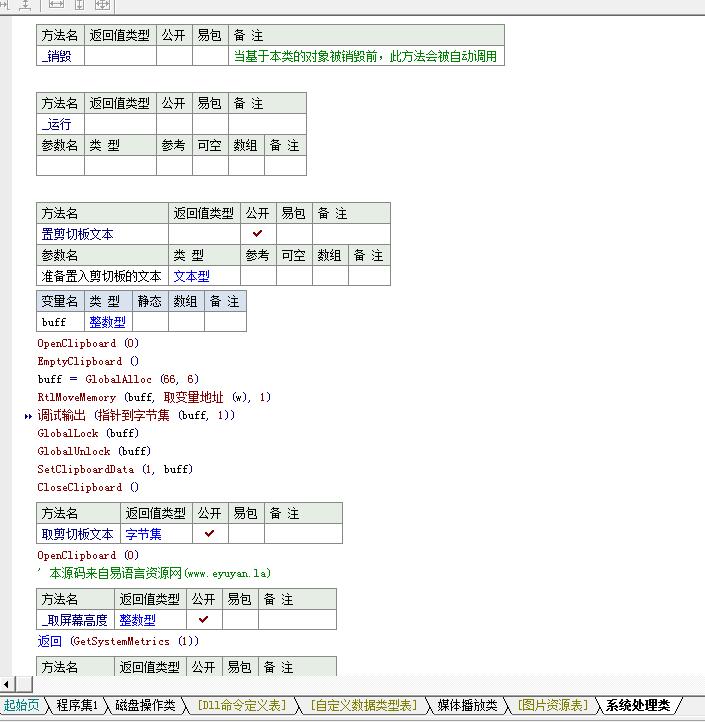Image resolution: width=705 pixels, height=722 pixels.
Task: Click the variable name buff in the table
Action: [x=54, y=322]
